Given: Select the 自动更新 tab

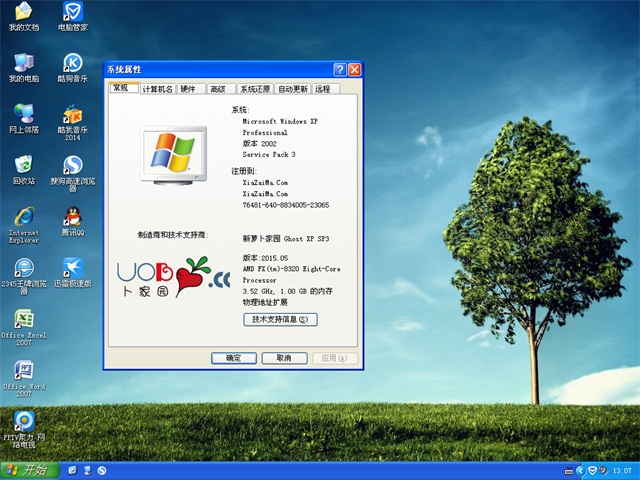Looking at the screenshot, I should [x=293, y=89].
